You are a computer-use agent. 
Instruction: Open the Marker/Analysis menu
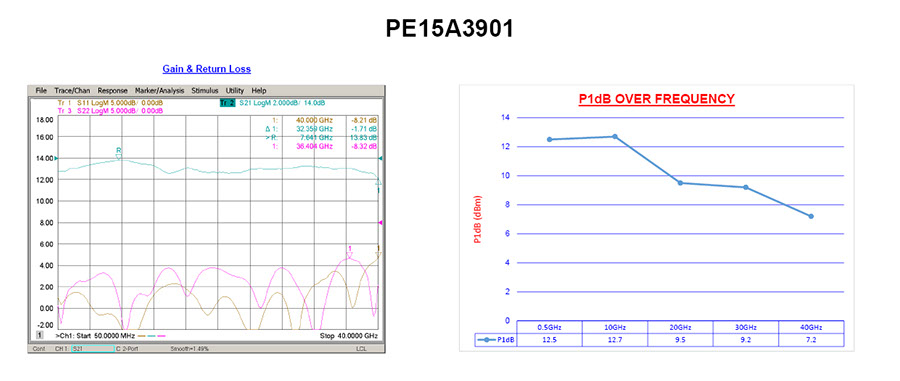[160, 91]
